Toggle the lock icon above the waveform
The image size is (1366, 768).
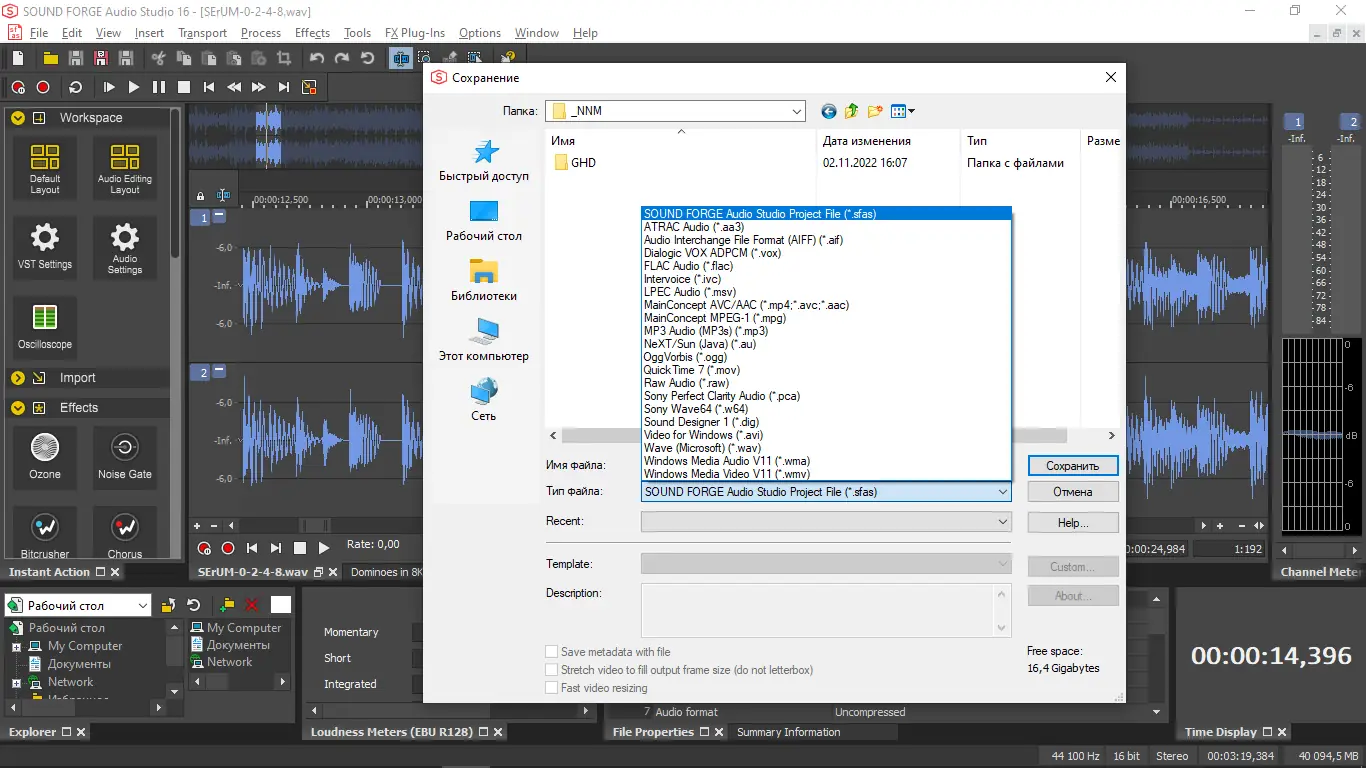200,196
